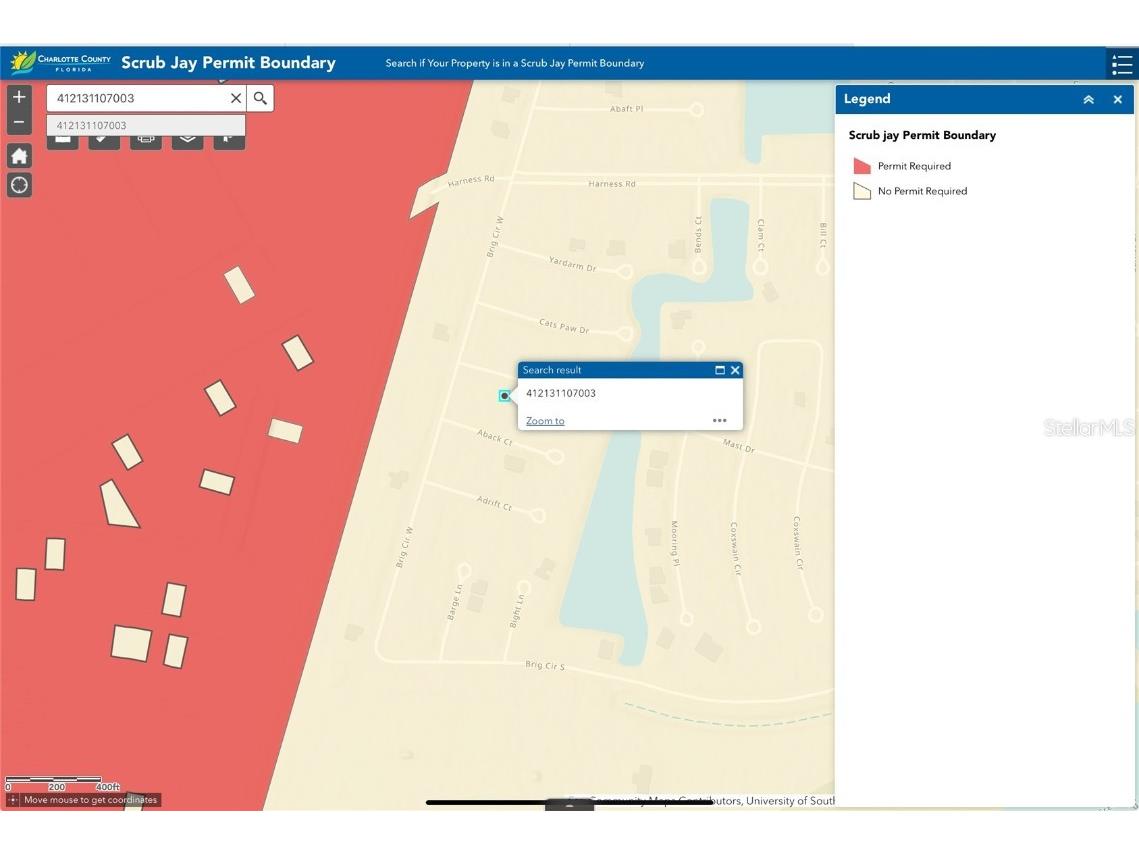Click the Charlotte County Florida logo

click(61, 63)
